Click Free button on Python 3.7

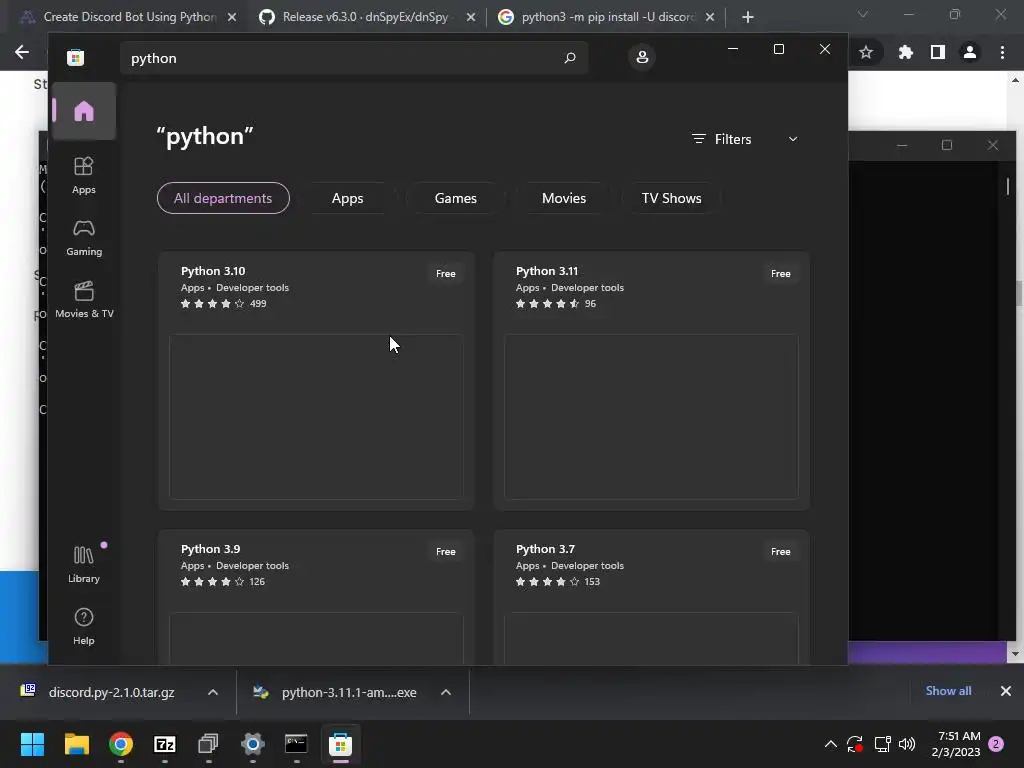(x=780, y=552)
